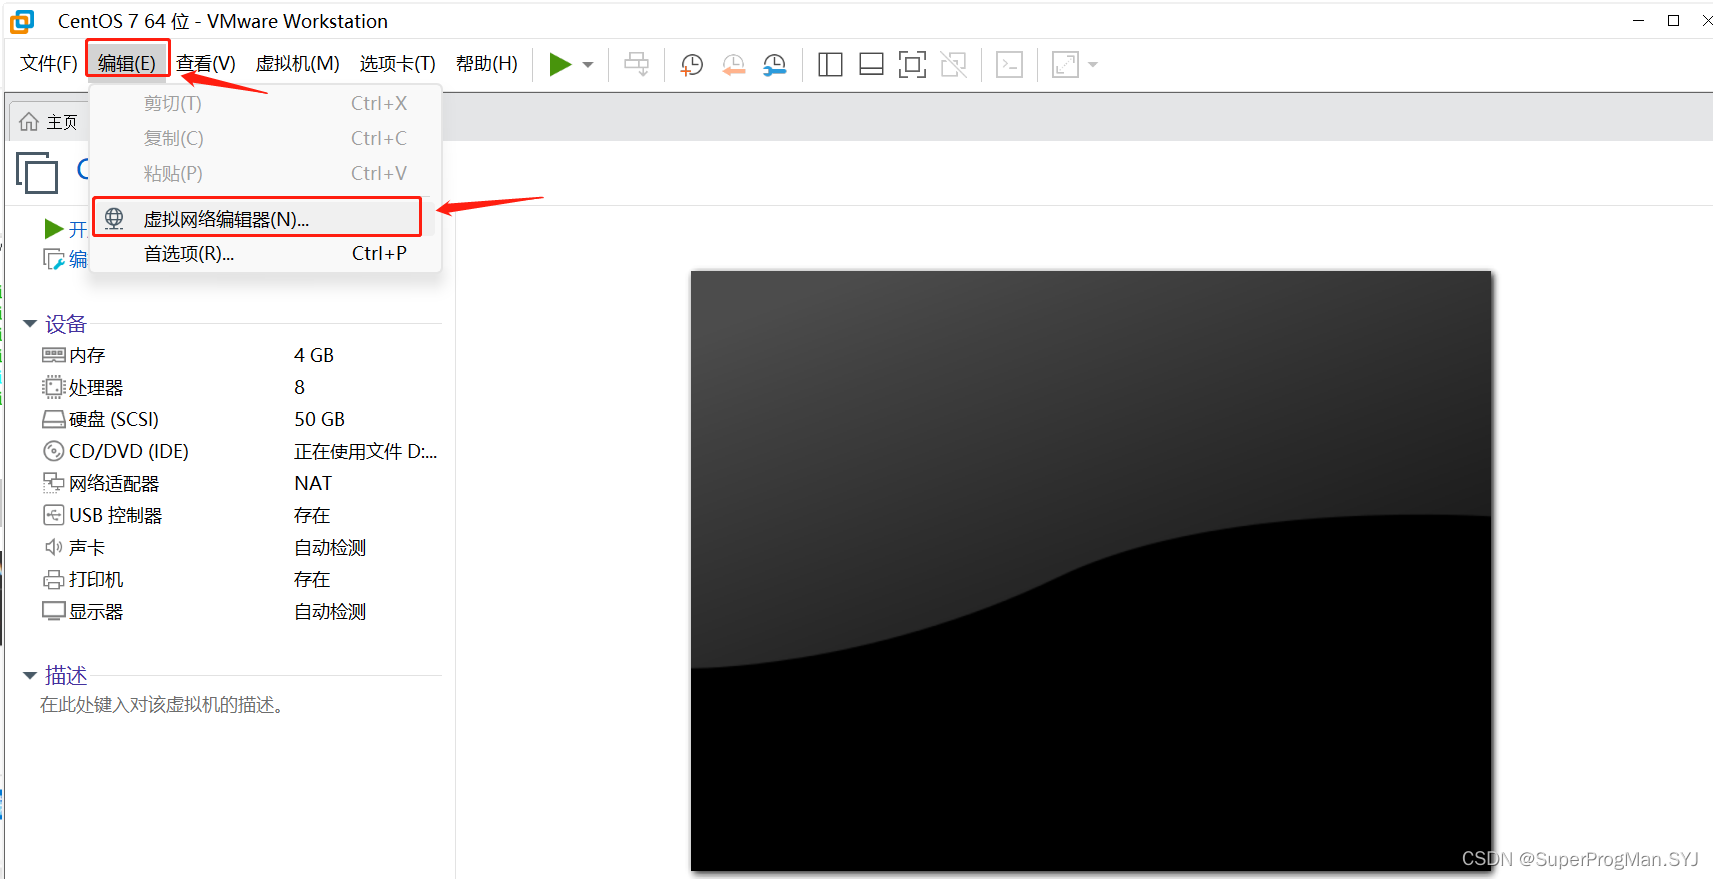
Task: Click the 网络适配器 device row
Action: pyautogui.click(x=240, y=484)
